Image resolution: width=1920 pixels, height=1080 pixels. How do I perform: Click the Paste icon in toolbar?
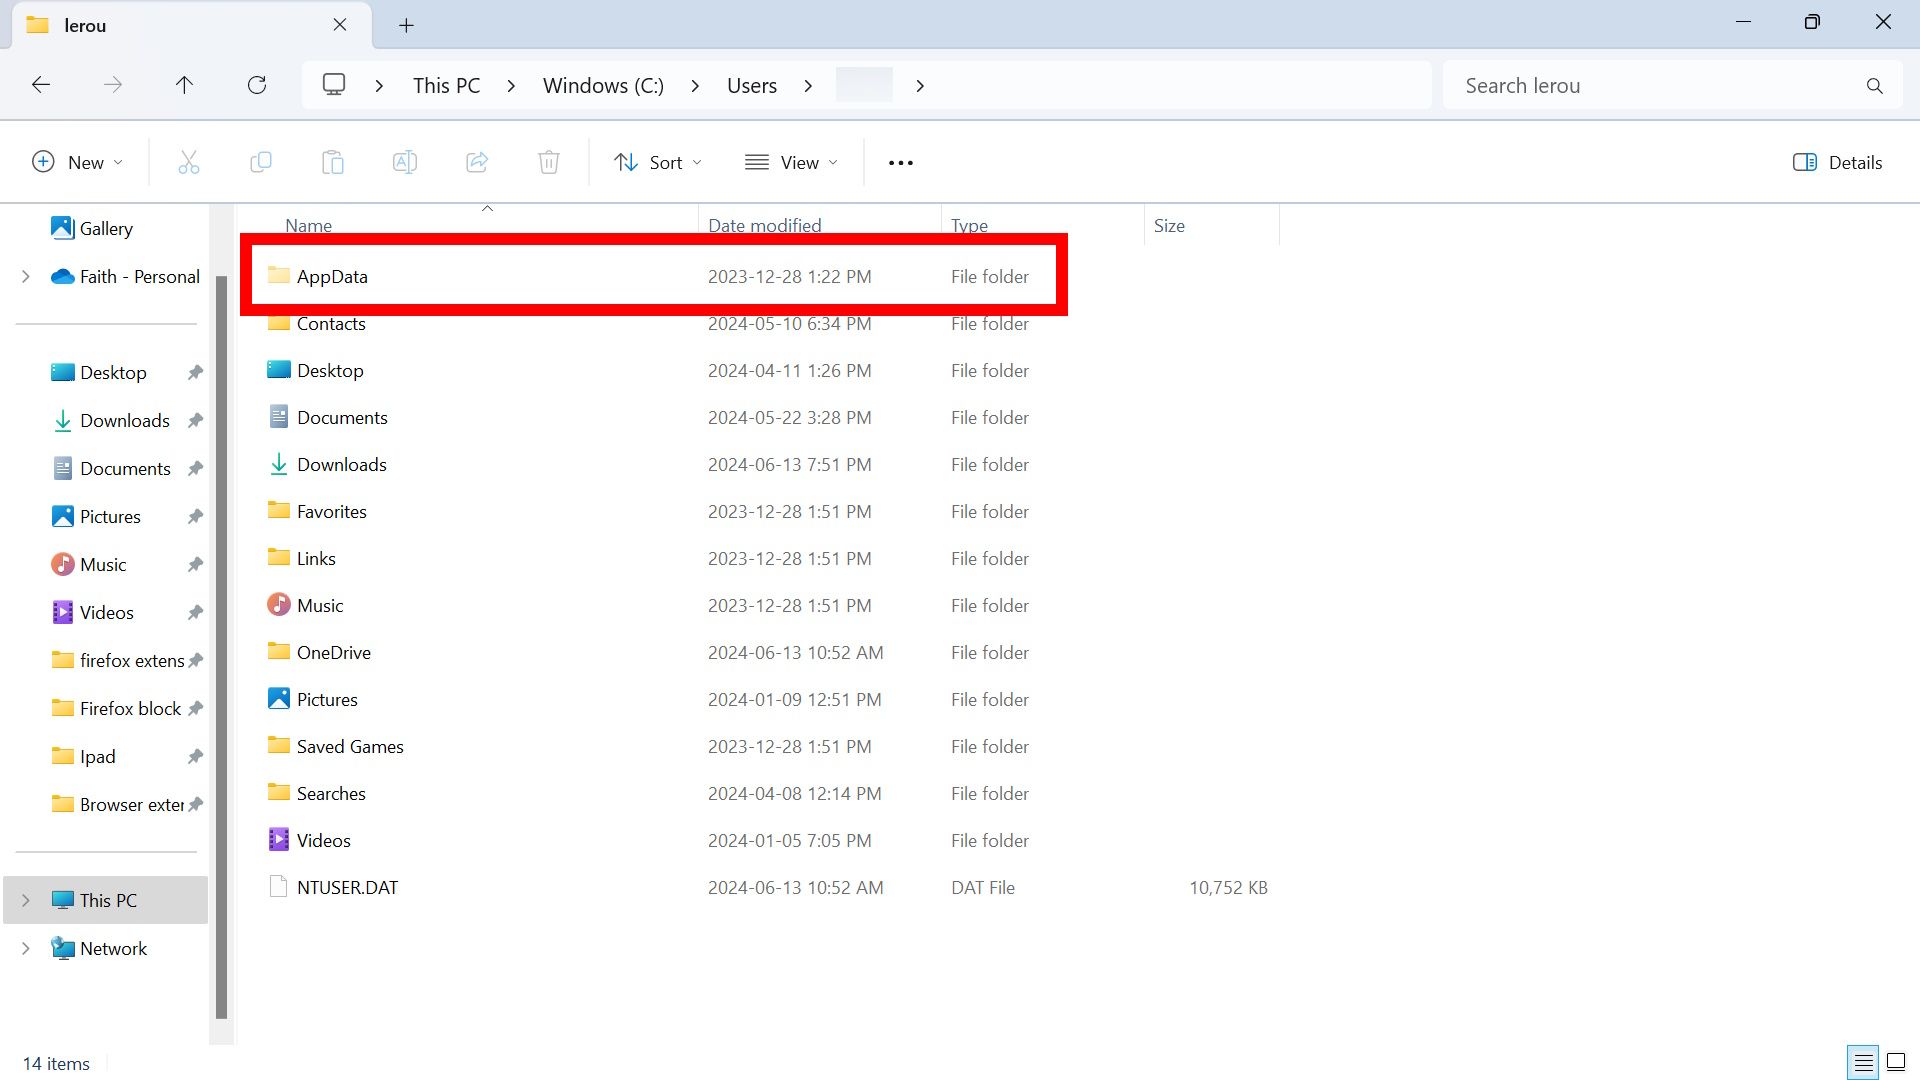tap(334, 161)
